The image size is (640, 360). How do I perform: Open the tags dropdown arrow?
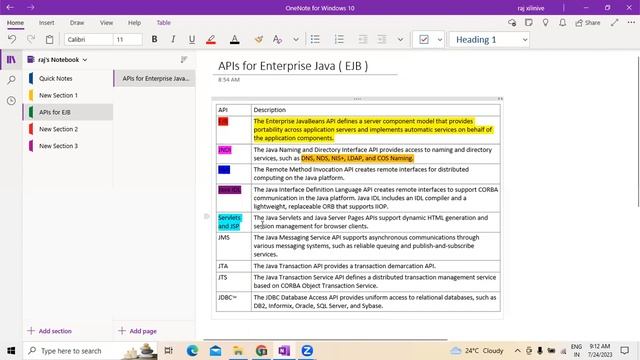[440, 40]
